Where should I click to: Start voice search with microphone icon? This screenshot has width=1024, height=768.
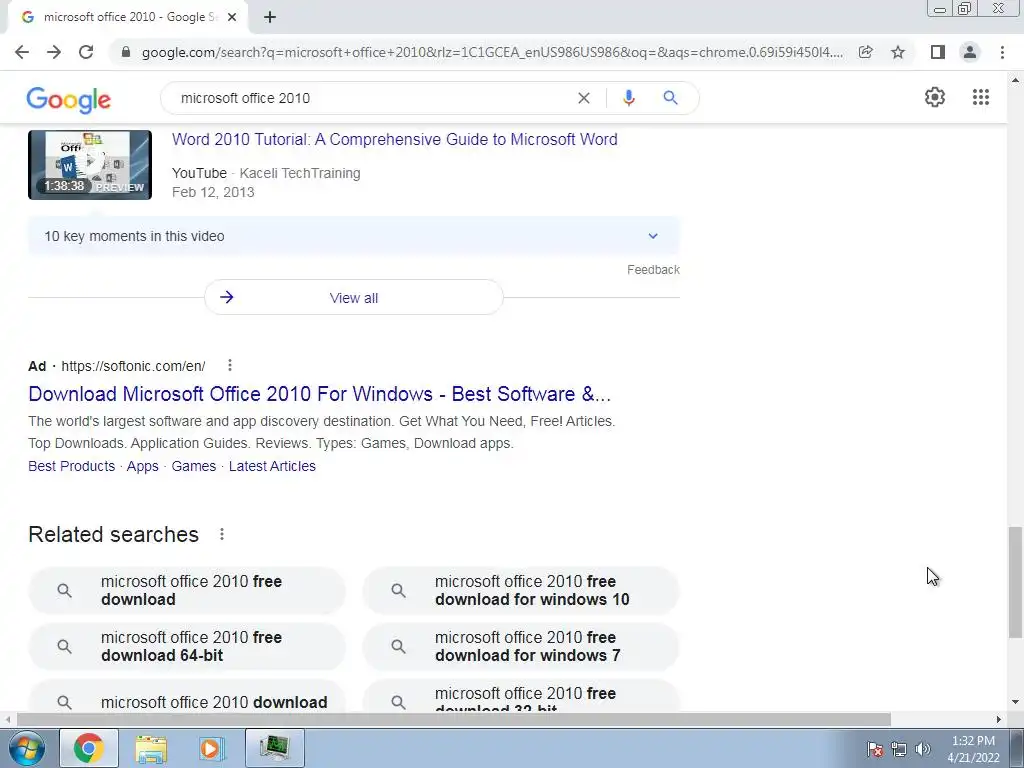tap(628, 98)
